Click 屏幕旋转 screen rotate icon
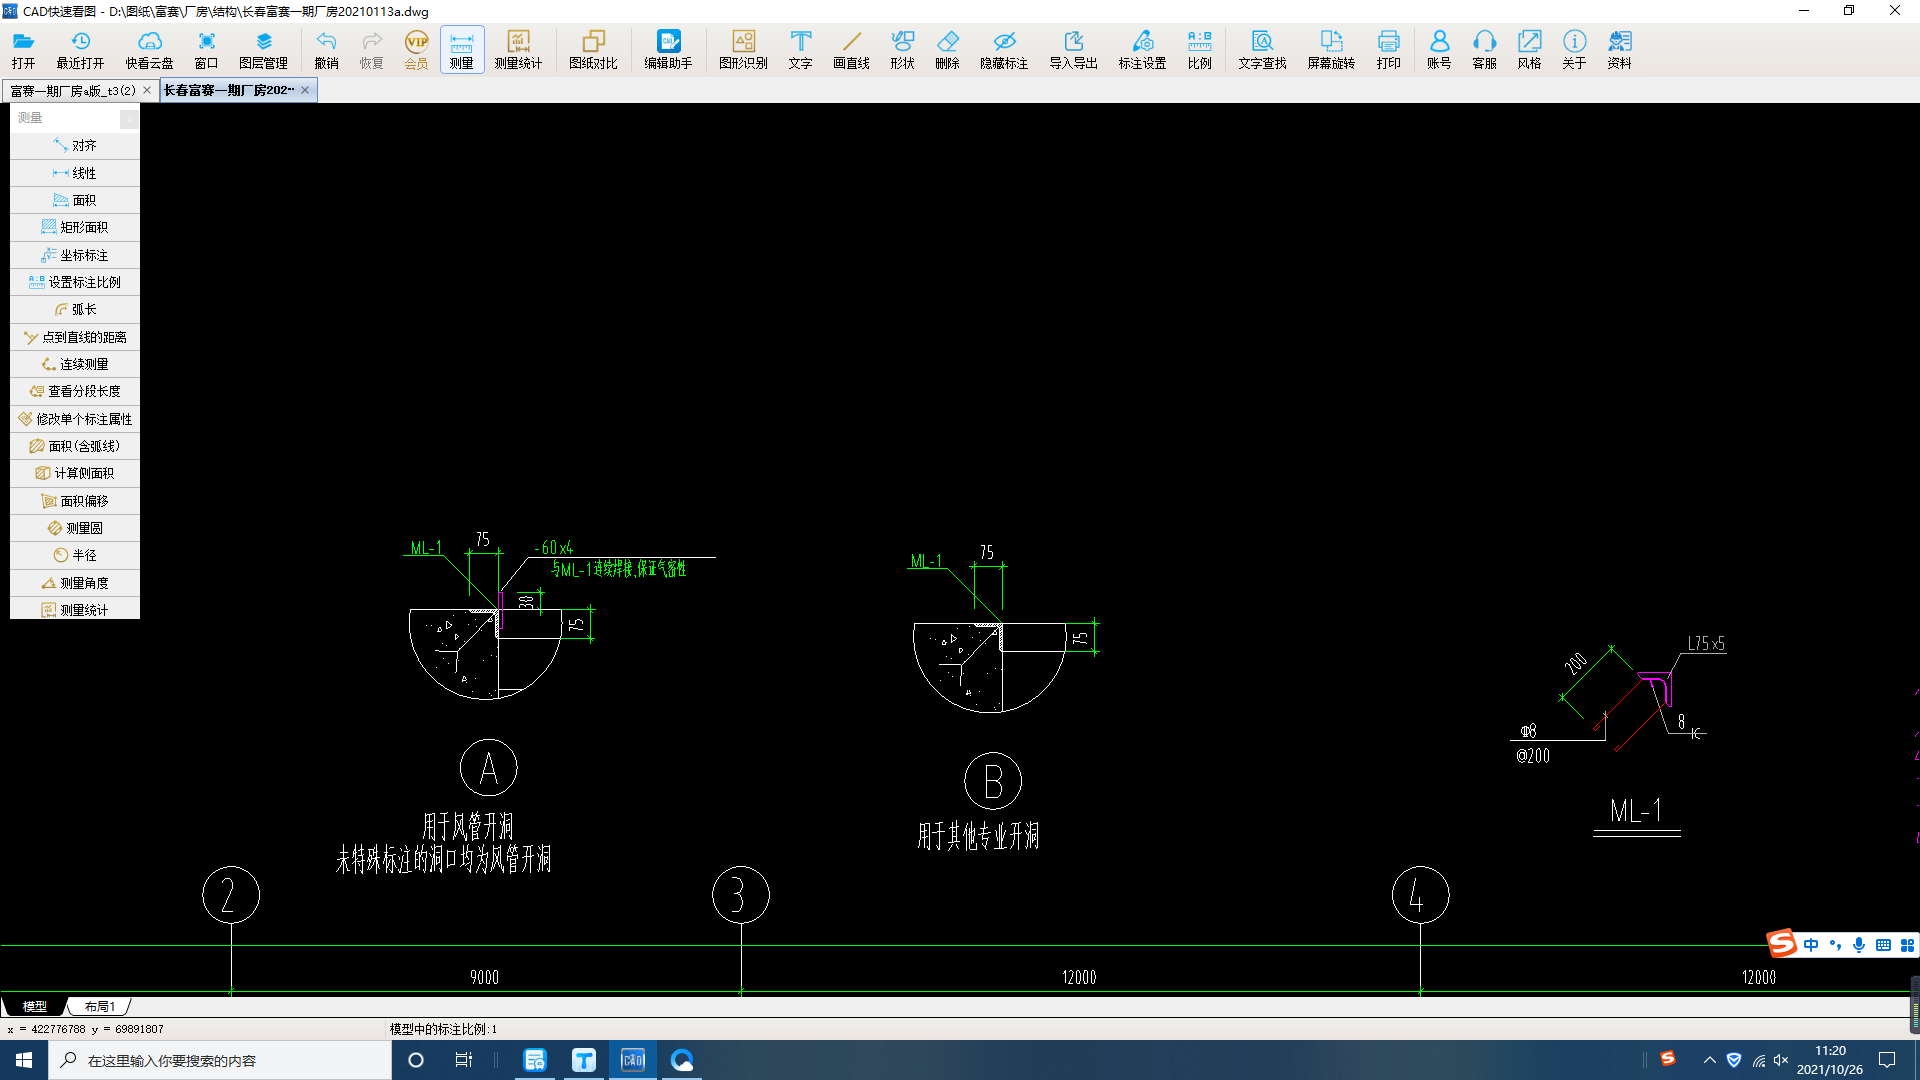Image resolution: width=1920 pixels, height=1080 pixels. click(1331, 50)
